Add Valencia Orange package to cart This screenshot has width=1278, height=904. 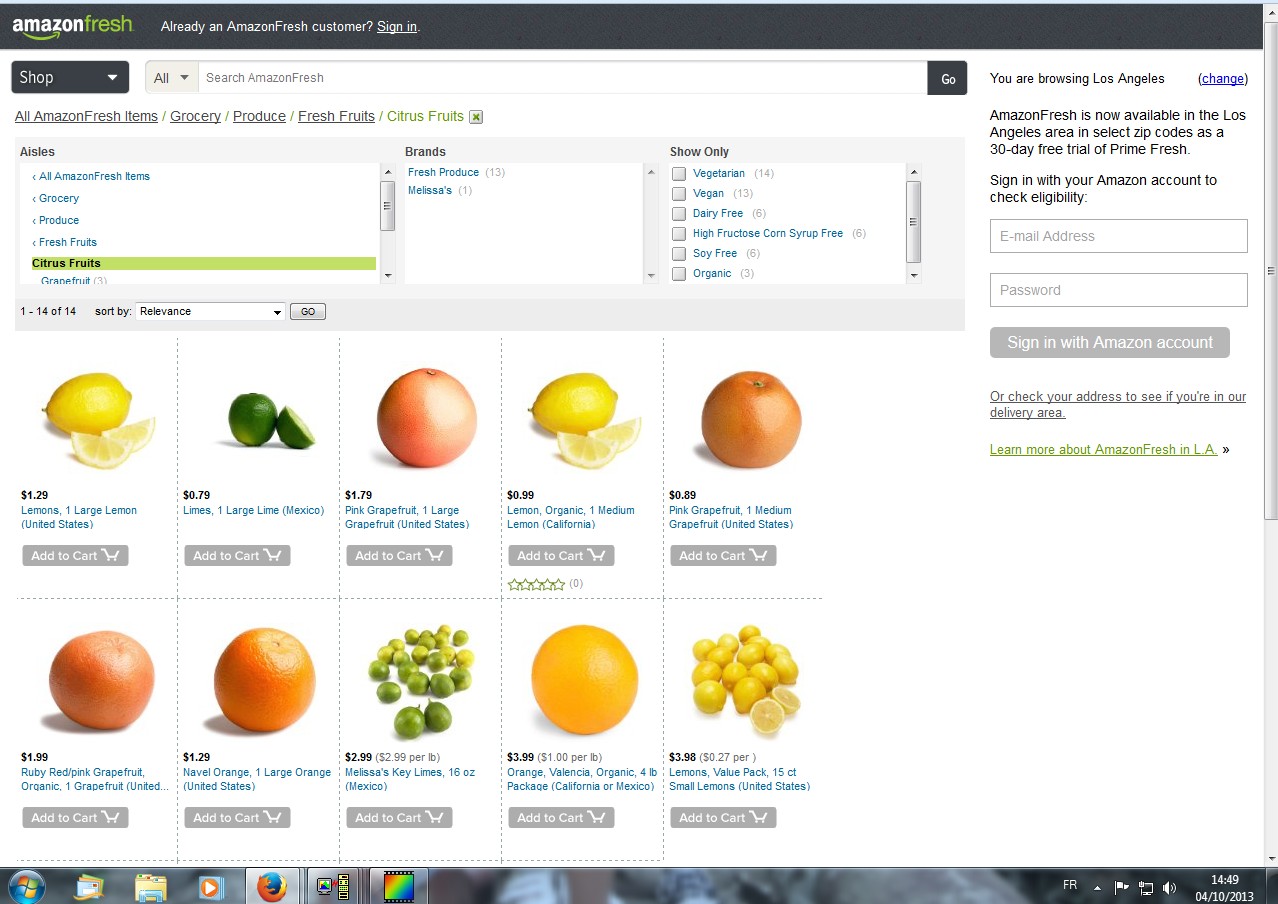561,817
